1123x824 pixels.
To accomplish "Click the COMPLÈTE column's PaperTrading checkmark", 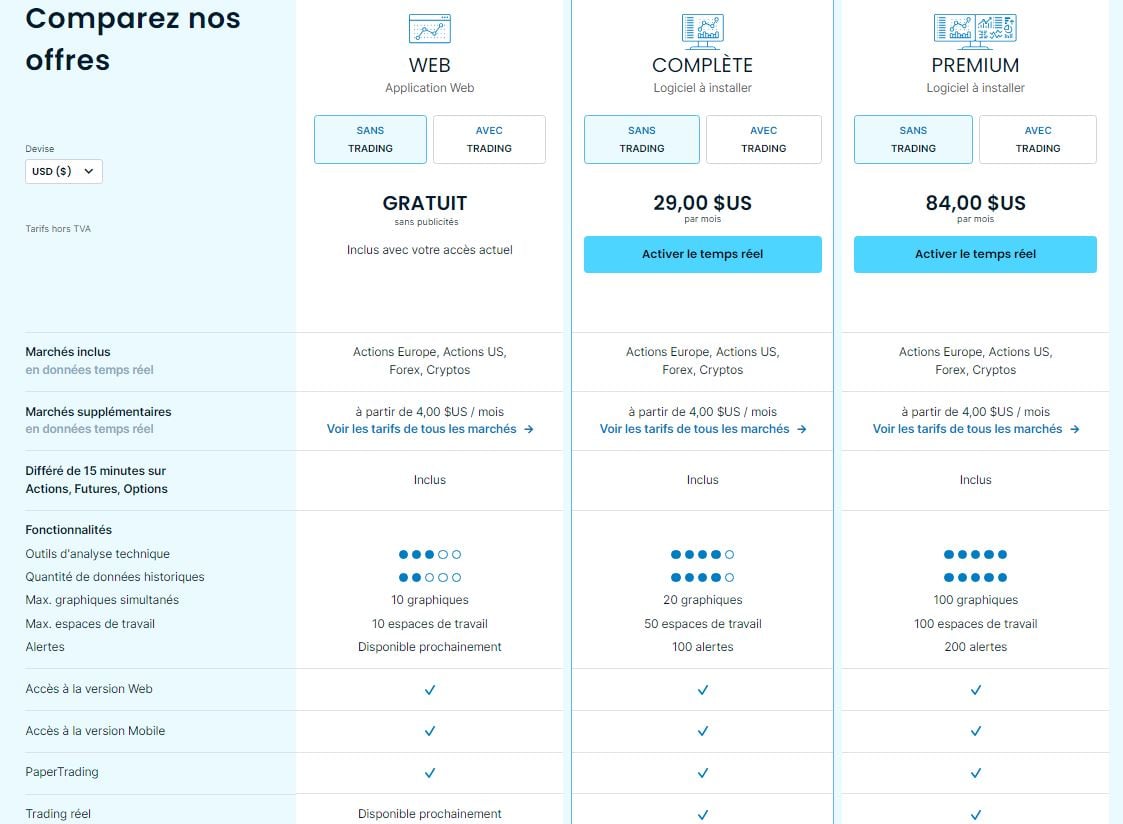I will click(x=703, y=773).
